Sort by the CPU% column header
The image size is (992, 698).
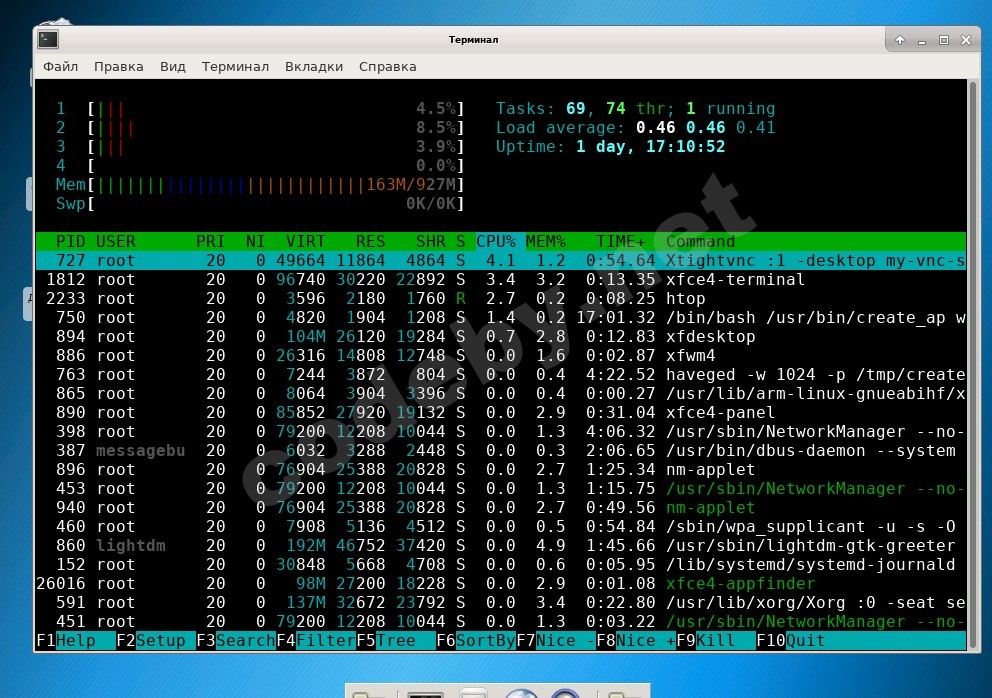coord(496,241)
